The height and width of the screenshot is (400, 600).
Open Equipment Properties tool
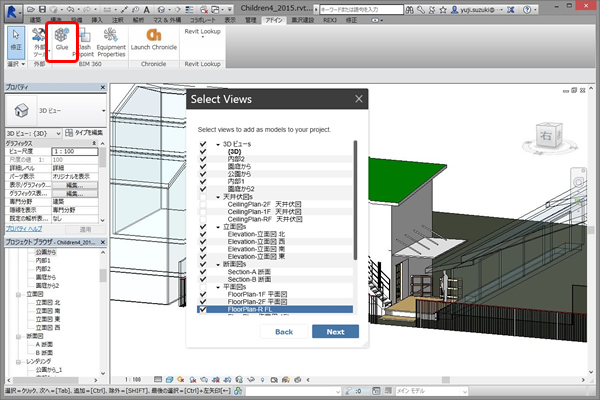[x=111, y=42]
